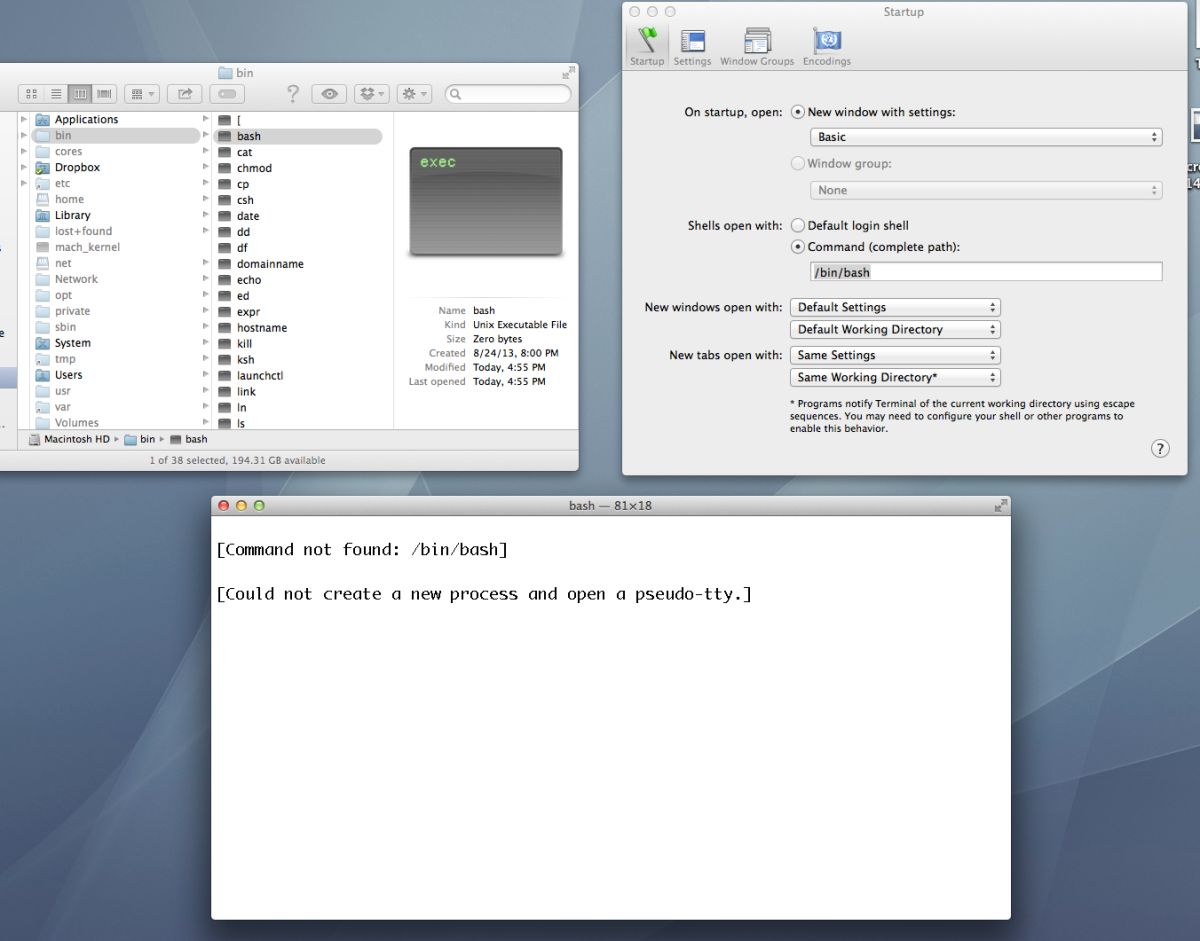Click 'bin' in Finder path bar
This screenshot has height=941, width=1200.
pos(140,439)
